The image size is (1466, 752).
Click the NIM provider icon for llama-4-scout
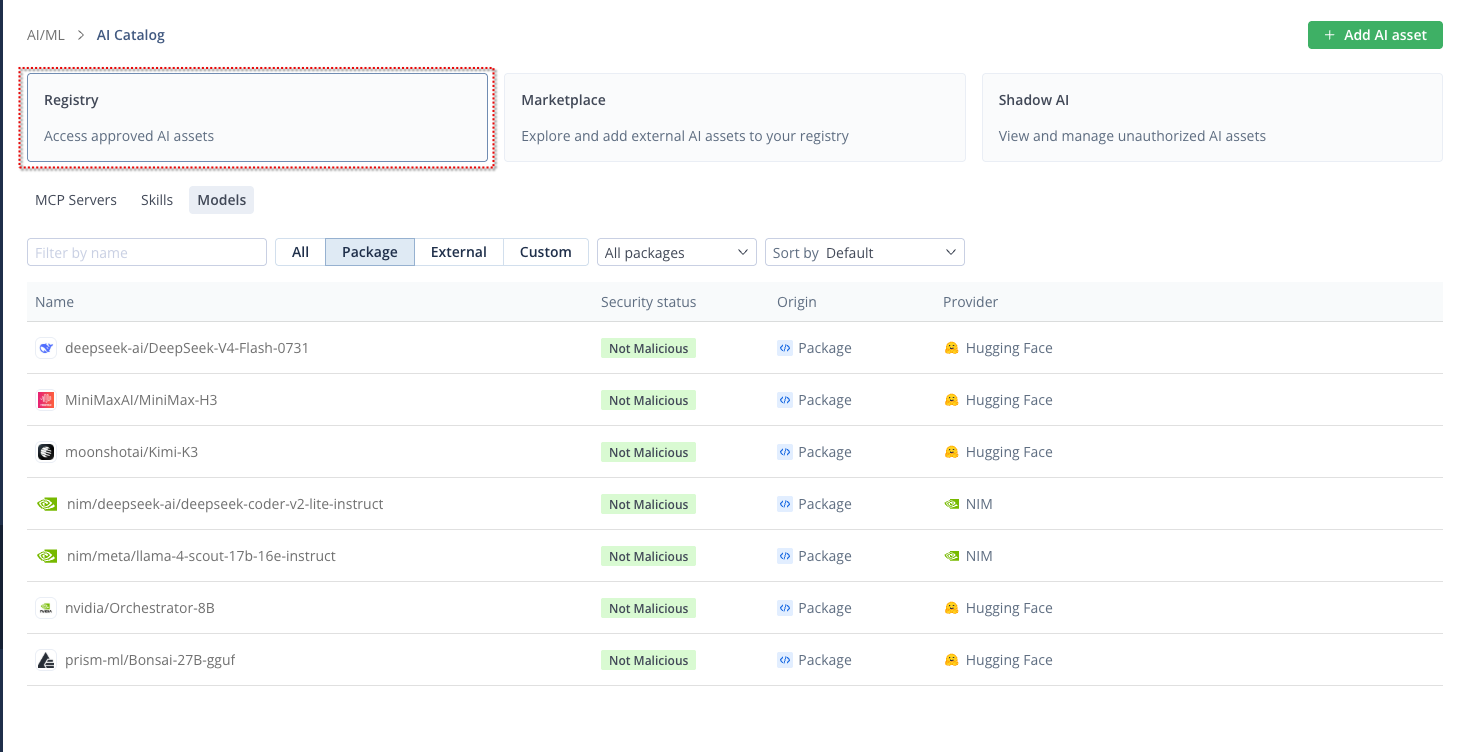click(x=952, y=556)
